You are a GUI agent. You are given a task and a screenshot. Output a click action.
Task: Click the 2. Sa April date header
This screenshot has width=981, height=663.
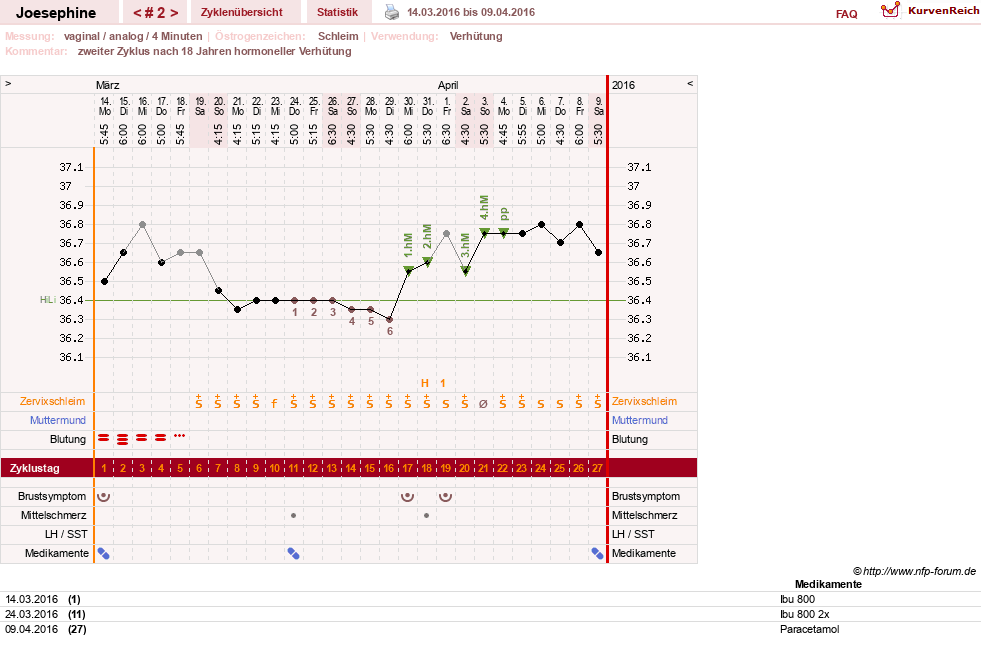point(465,106)
